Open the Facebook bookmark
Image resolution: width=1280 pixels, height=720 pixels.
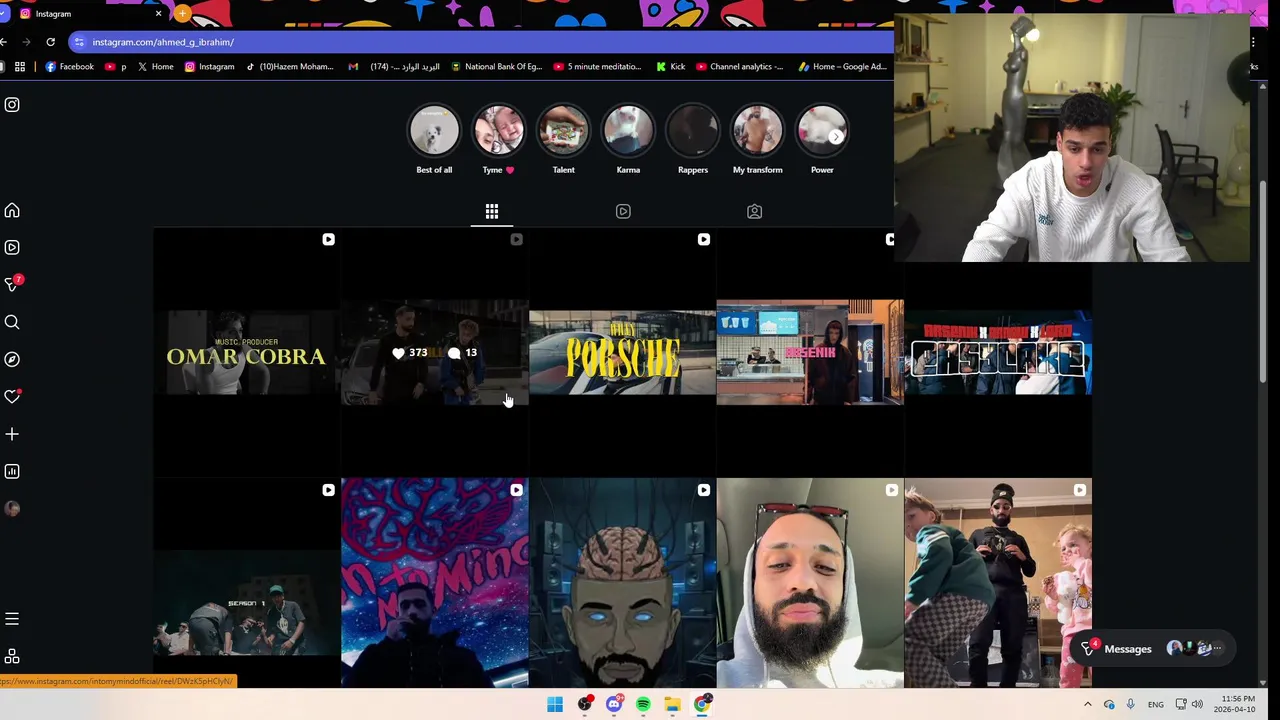click(69, 67)
